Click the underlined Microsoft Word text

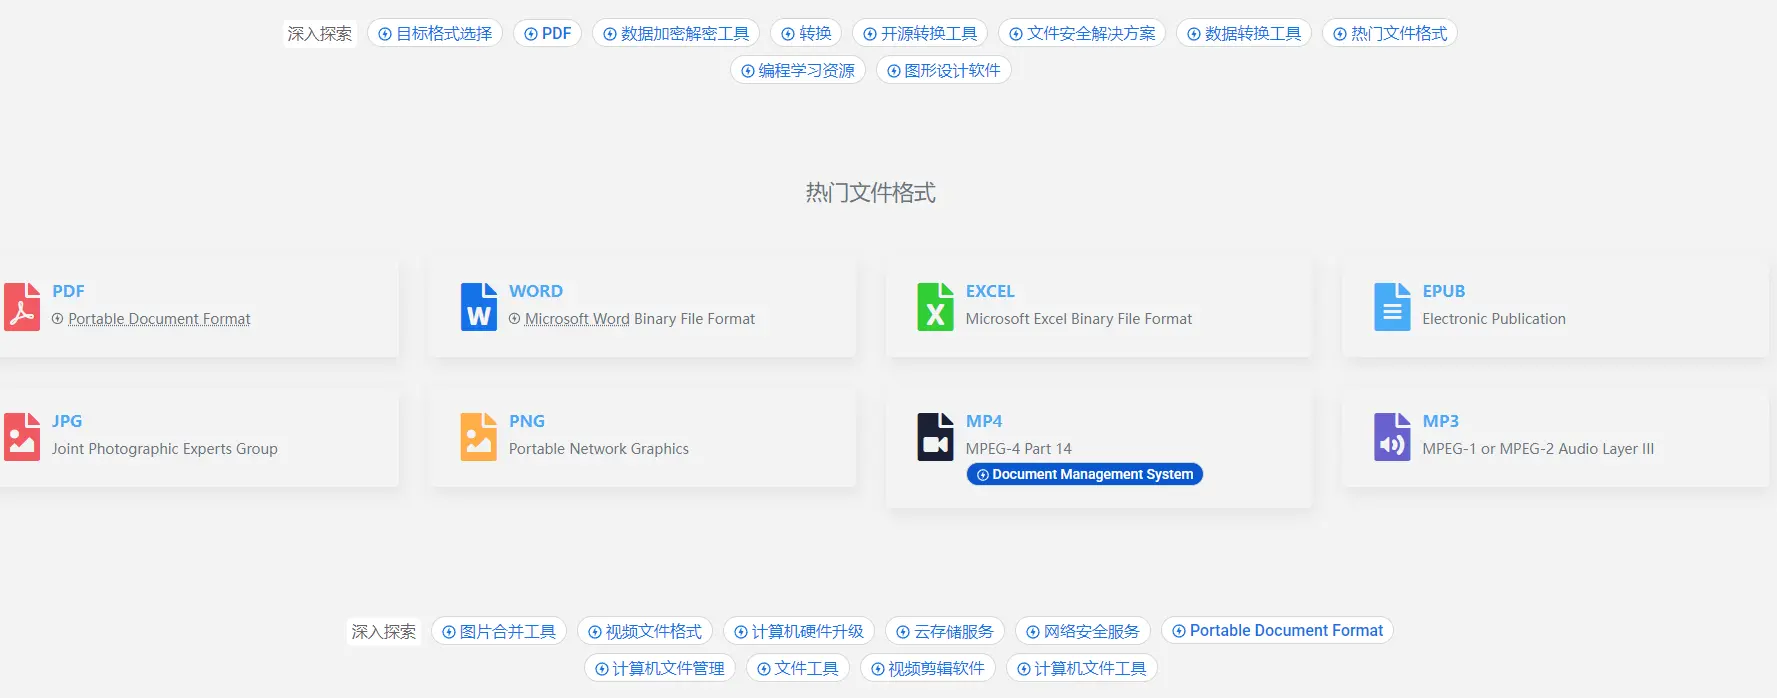tap(577, 319)
